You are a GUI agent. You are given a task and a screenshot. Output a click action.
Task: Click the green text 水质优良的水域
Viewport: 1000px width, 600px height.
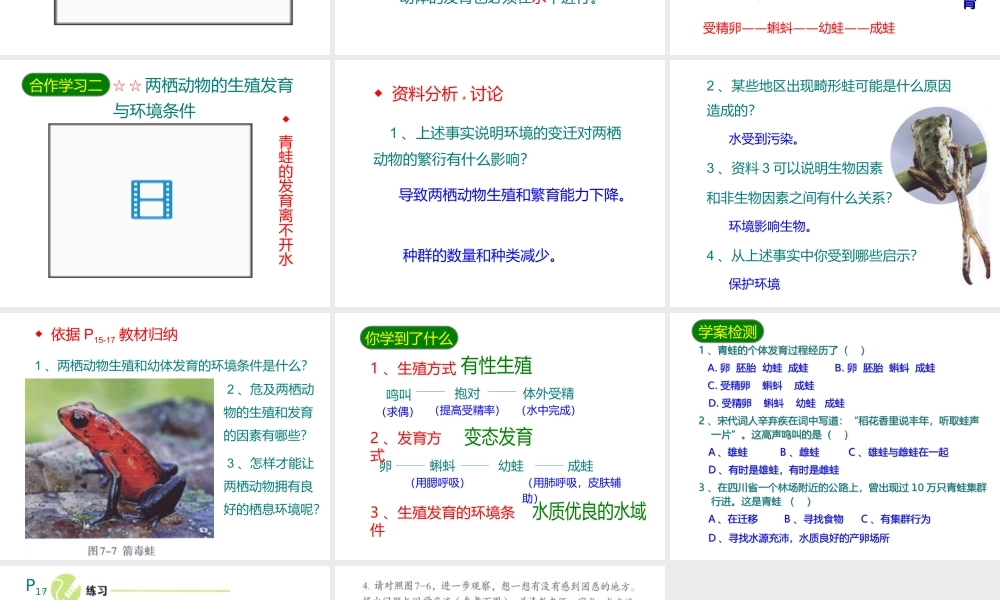pos(589,511)
